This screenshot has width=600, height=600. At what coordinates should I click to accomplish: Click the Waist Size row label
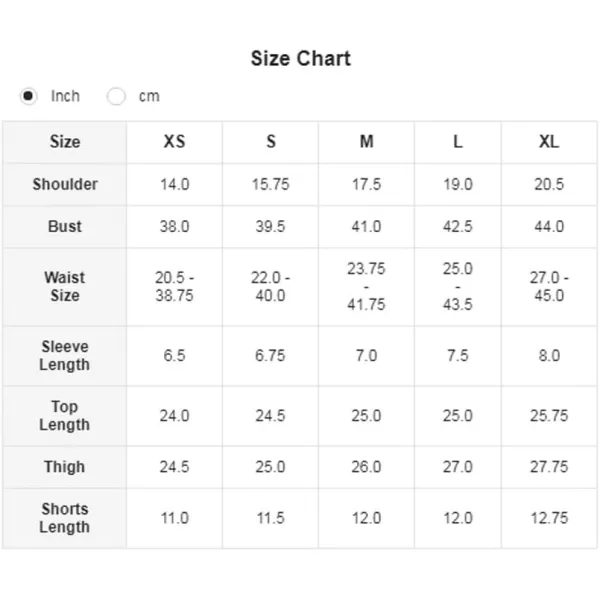tap(65, 287)
